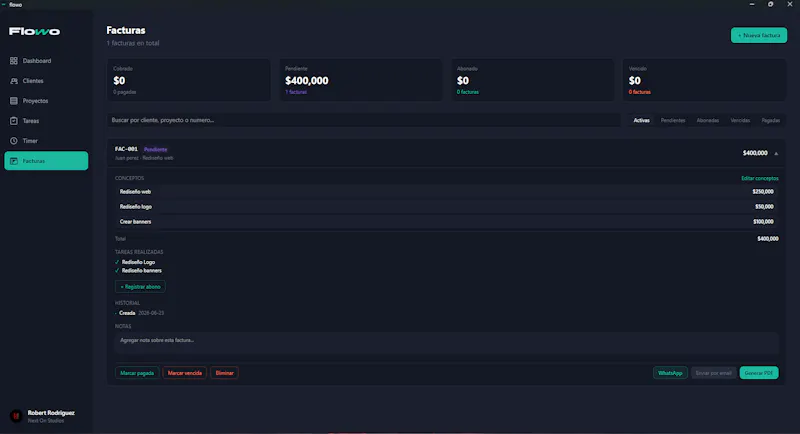800x434 pixels.
Task: Open the Pendiente $400,000 summary card
Action: pyautogui.click(x=361, y=80)
